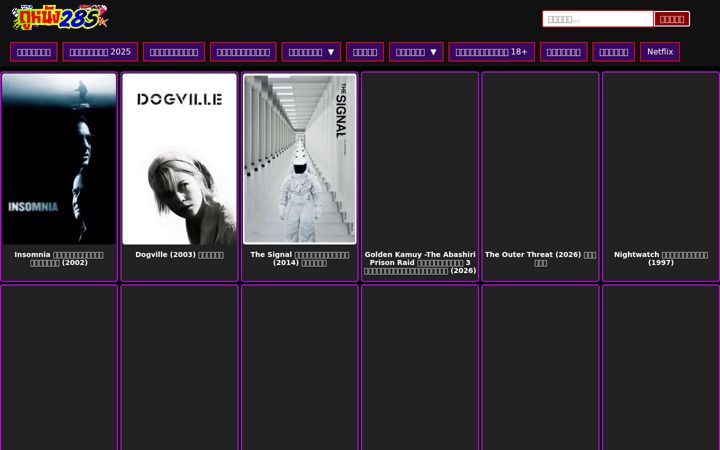Open the 18+ category menu item
The image size is (720, 450).
click(x=491, y=52)
